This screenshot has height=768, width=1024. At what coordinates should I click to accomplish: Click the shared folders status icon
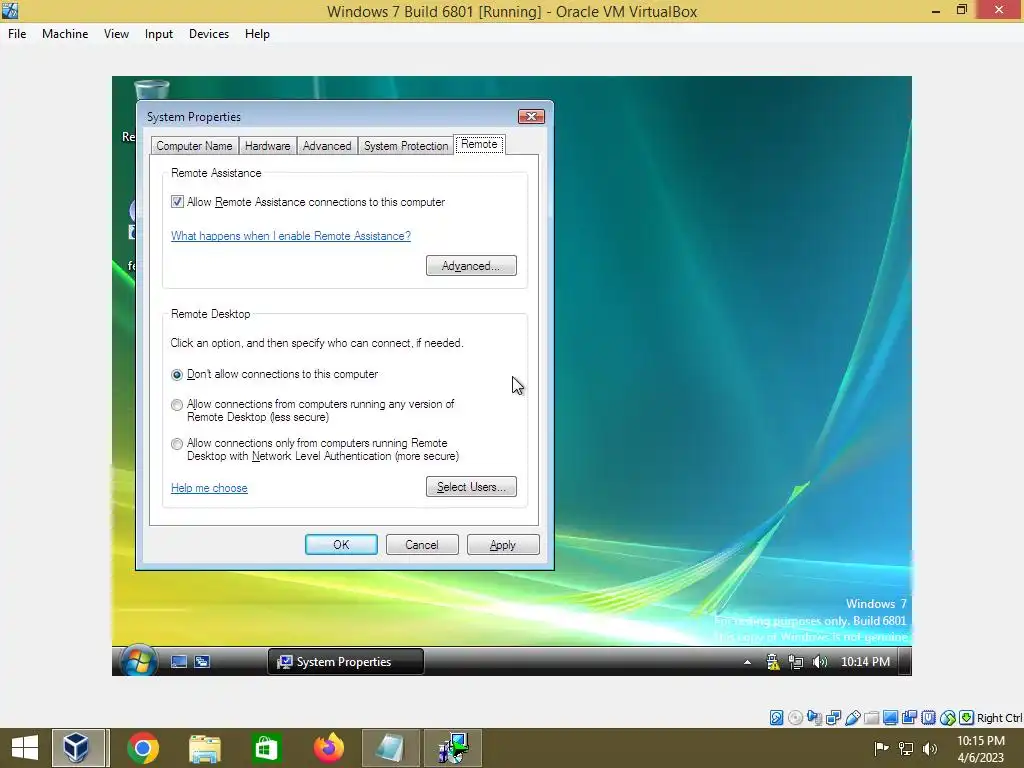point(871,718)
